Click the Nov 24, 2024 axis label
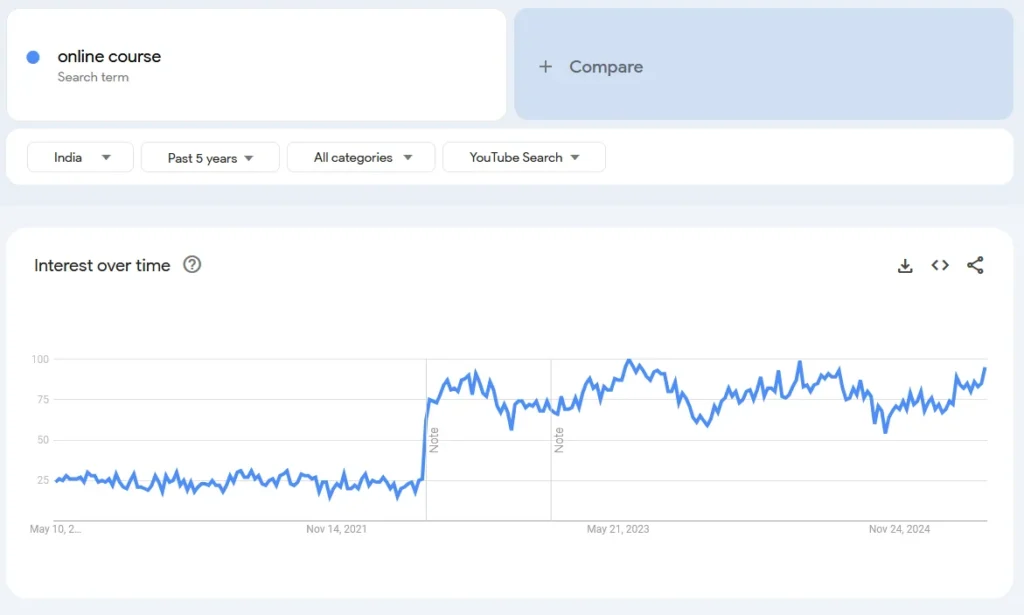1024x615 pixels. coord(898,529)
